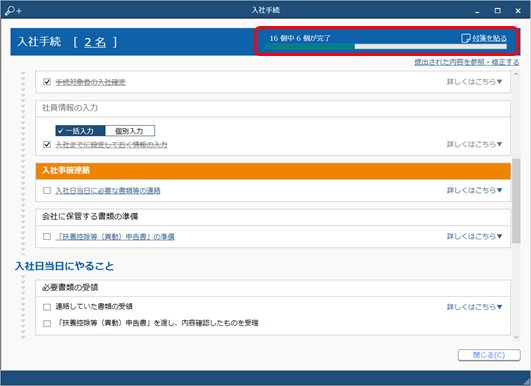Check 連絡していた書類の受領 checkbox
Viewport: 531px width, 386px height.
point(47,307)
